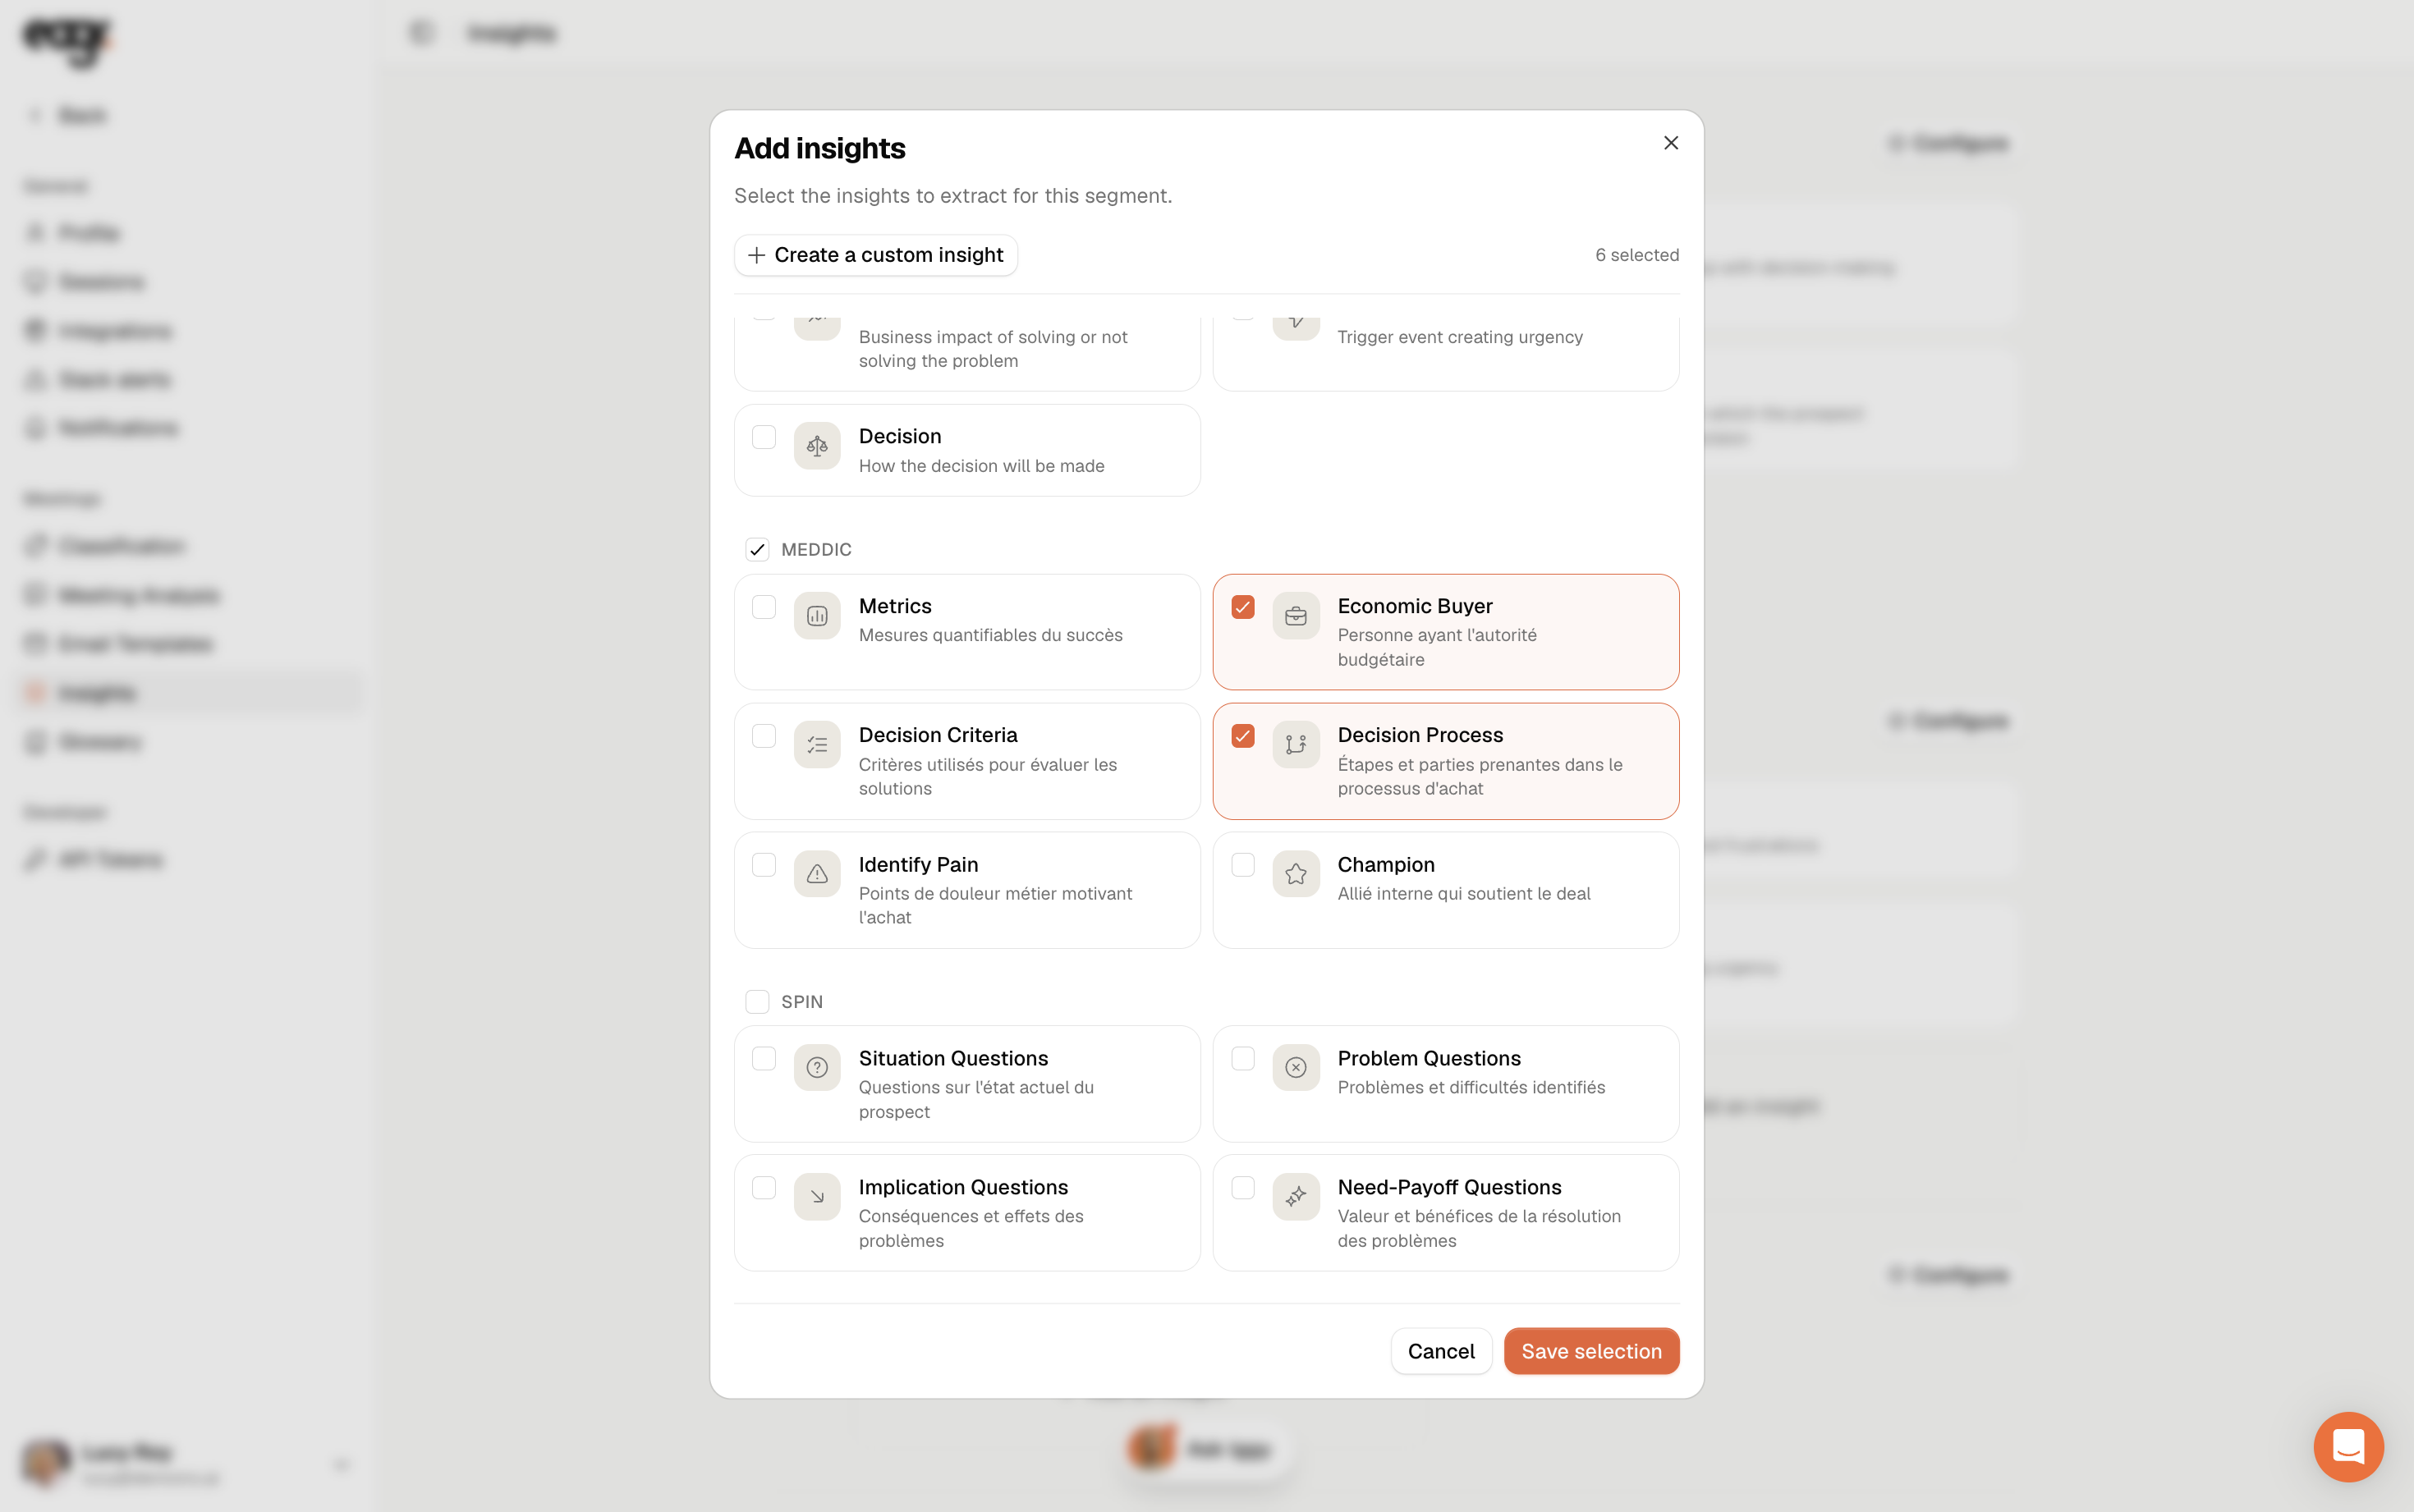Click the Implication Questions card title
Image resolution: width=2414 pixels, height=1512 pixels.
coord(963,1187)
